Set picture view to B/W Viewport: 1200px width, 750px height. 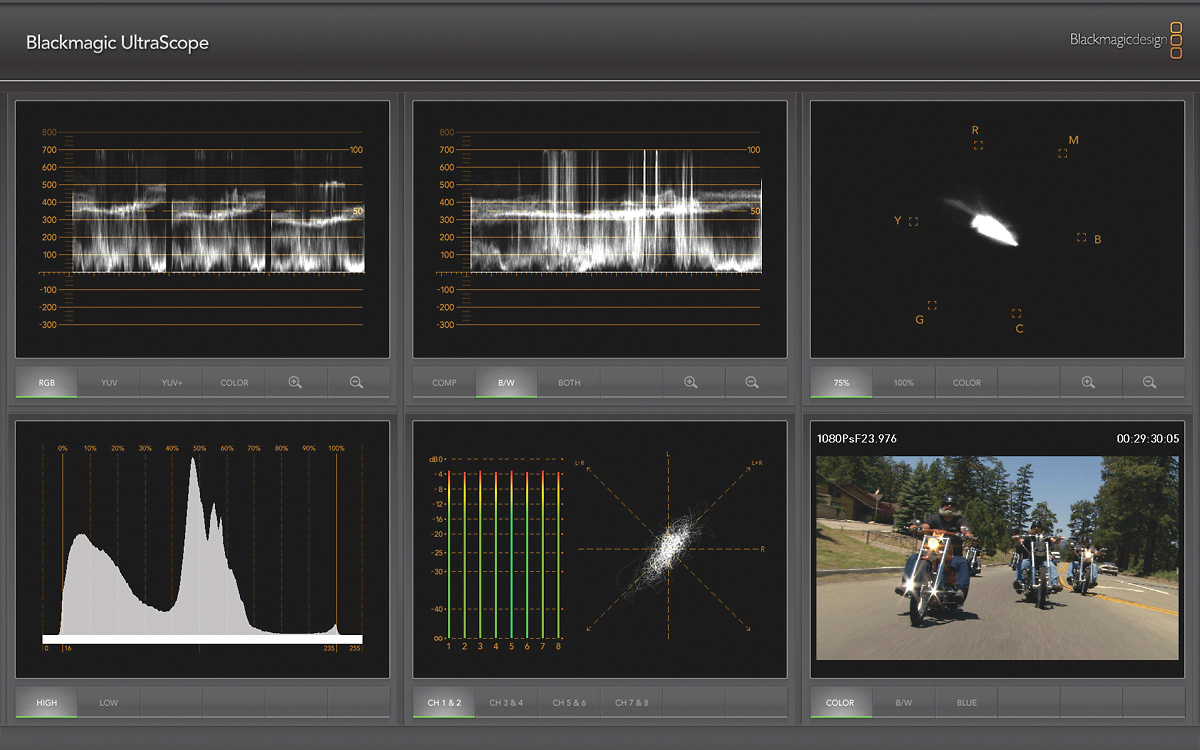click(x=904, y=702)
